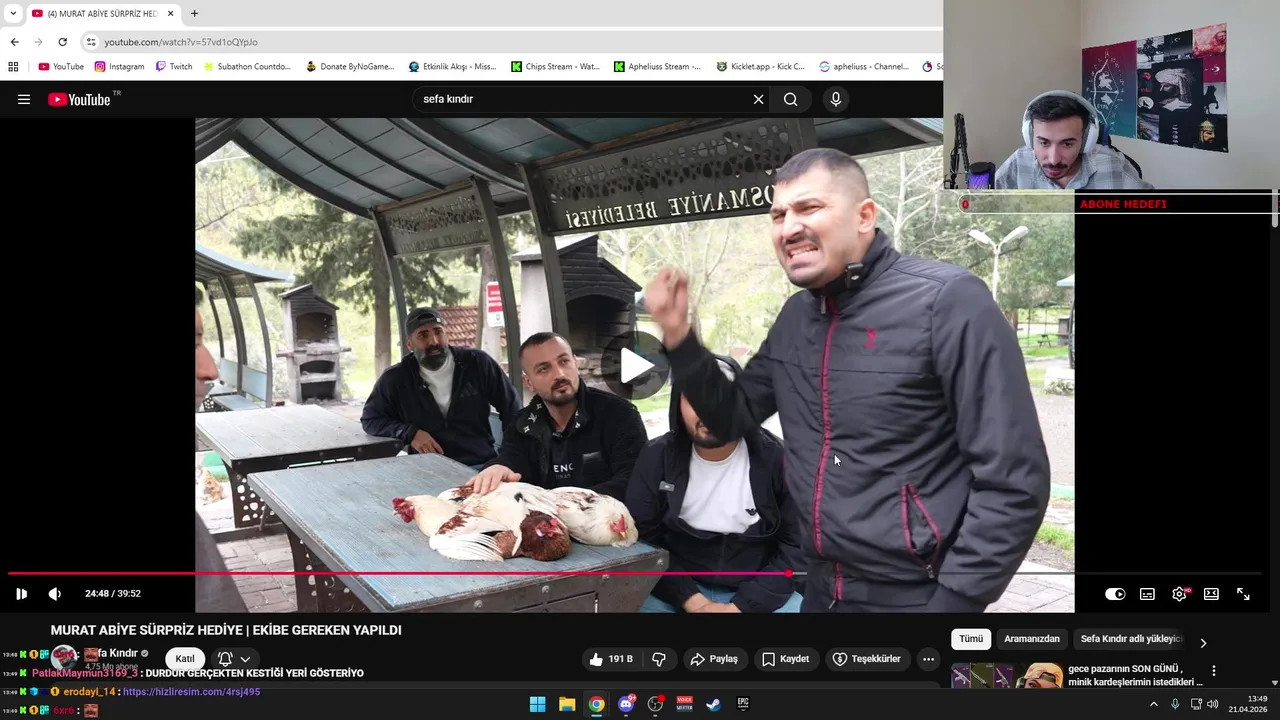
Task: Open the browser apps grid icon
Action: click(x=13, y=67)
